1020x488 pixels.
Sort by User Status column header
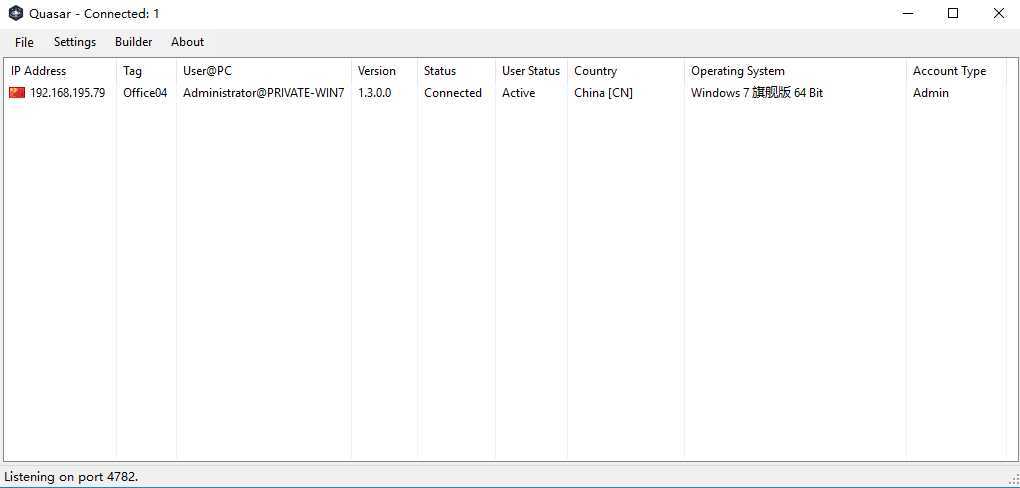tap(531, 71)
